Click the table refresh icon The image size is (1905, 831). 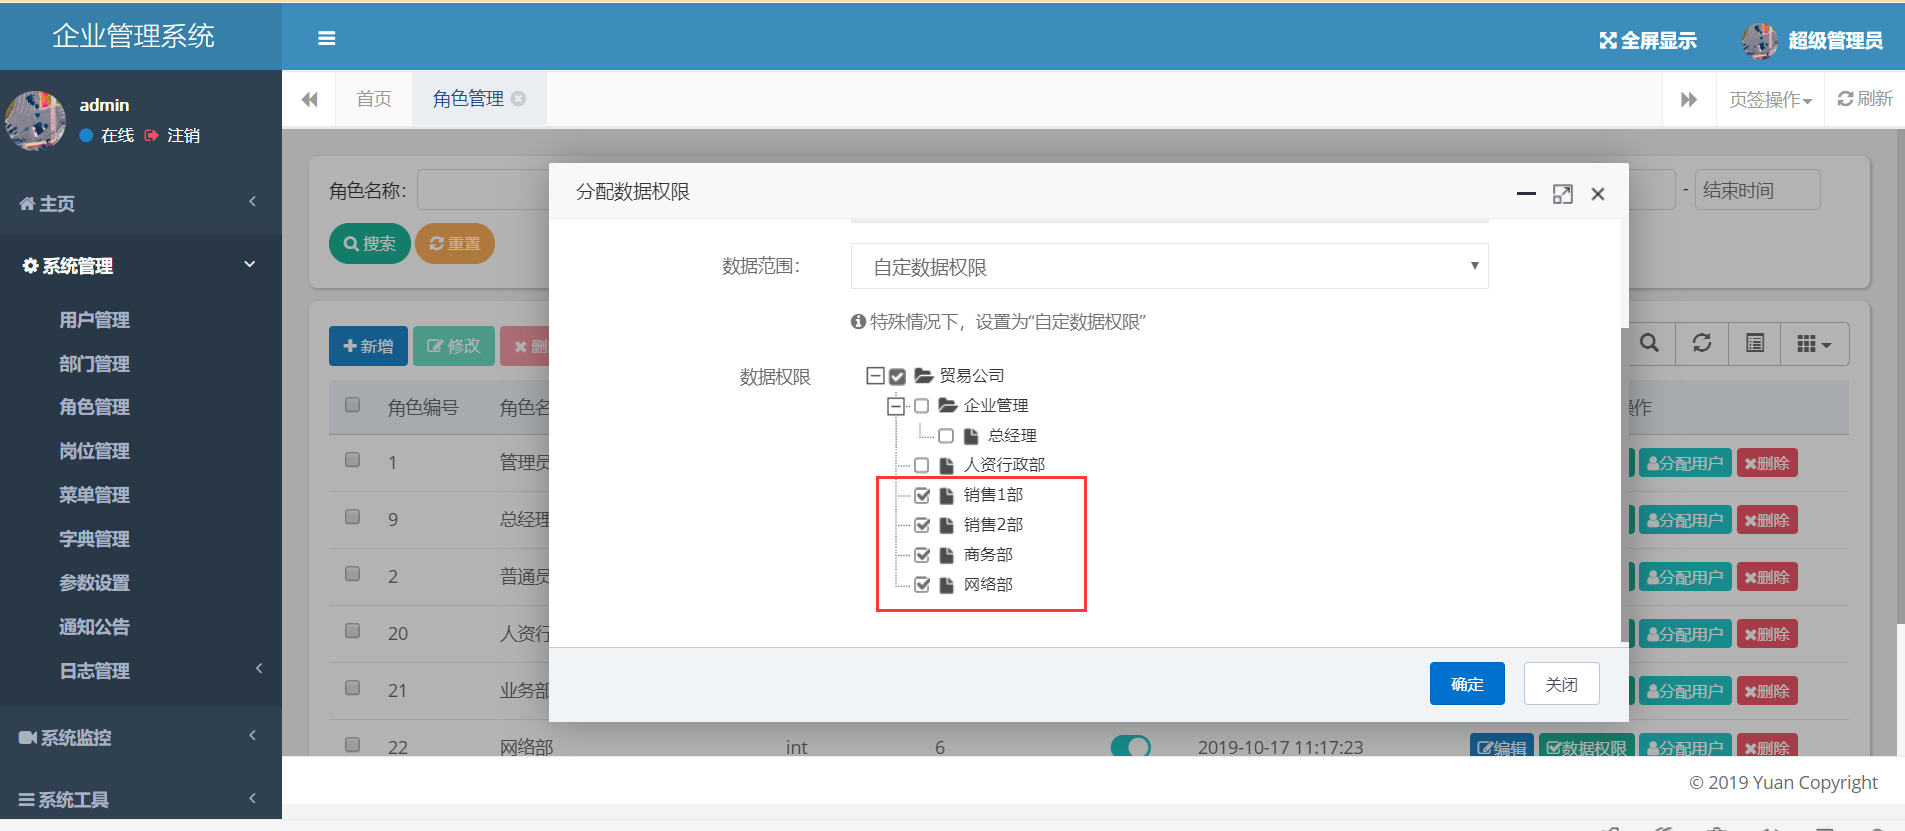tap(1701, 344)
